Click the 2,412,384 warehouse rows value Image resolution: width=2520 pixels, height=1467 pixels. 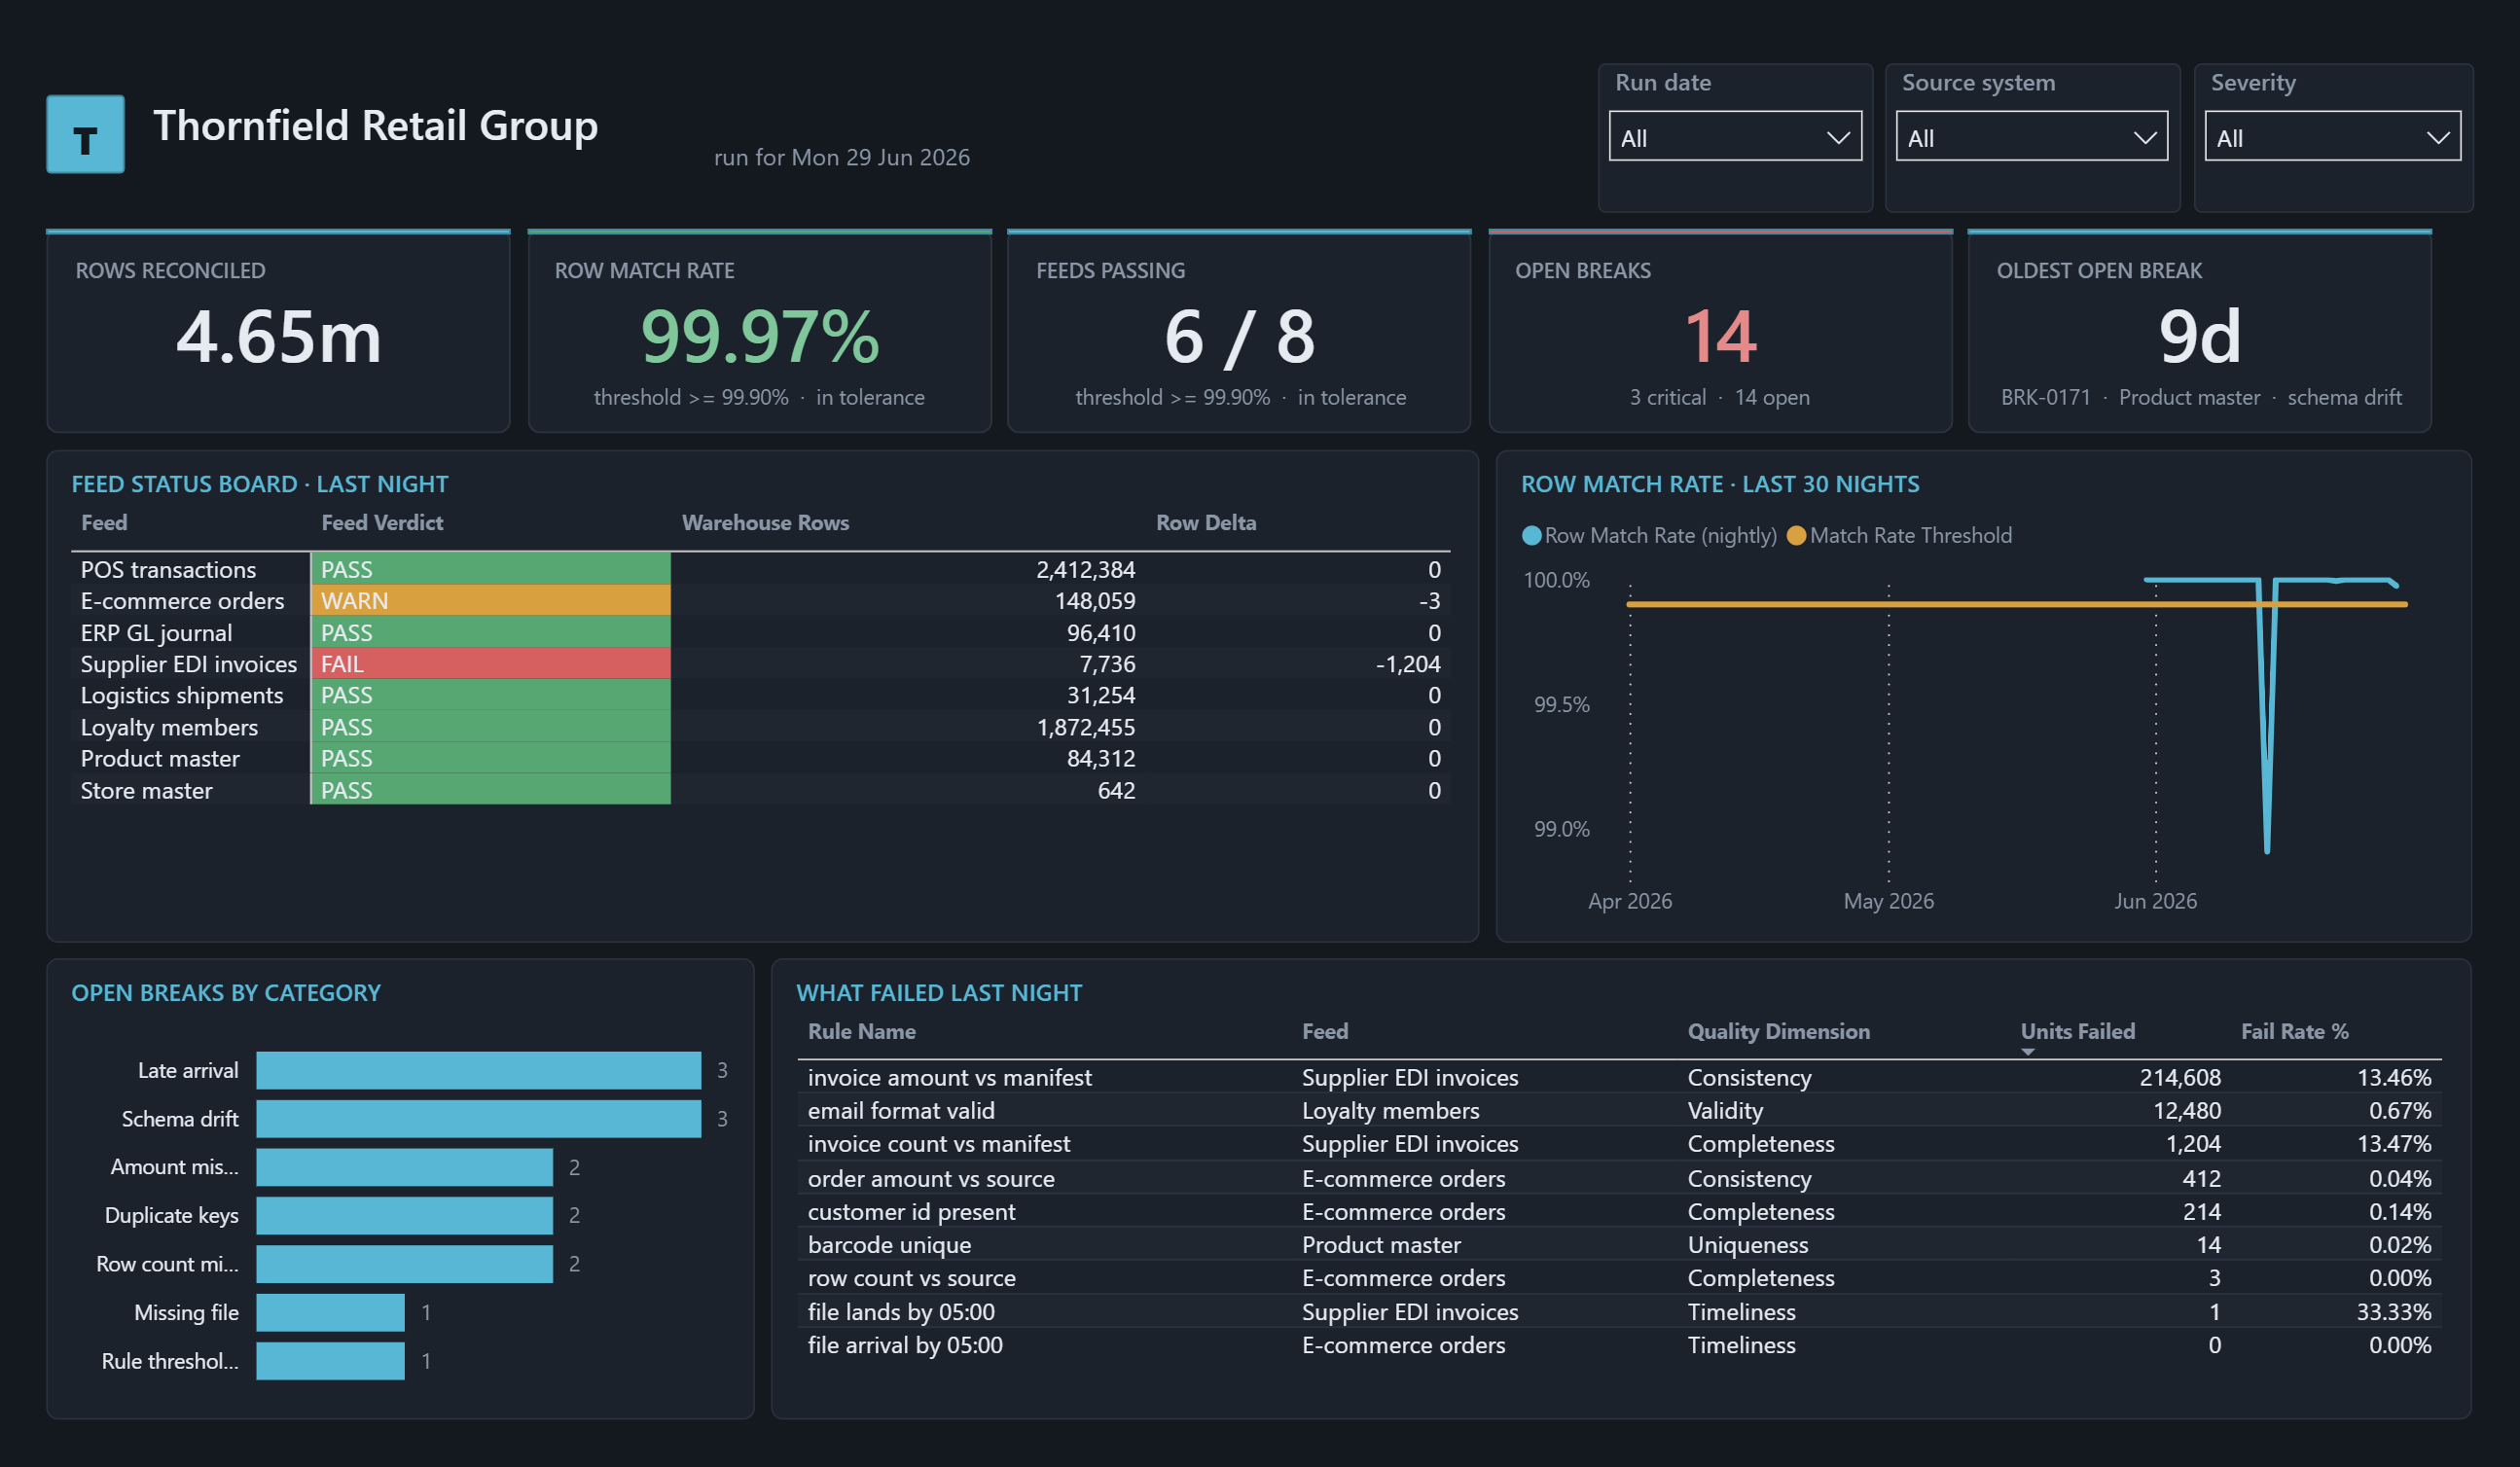tap(1085, 569)
